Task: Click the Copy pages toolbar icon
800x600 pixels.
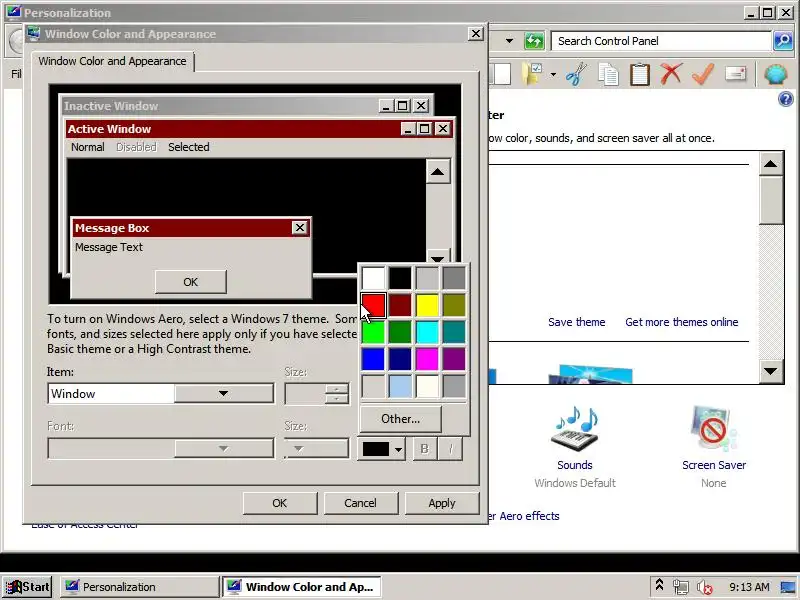Action: (608, 74)
